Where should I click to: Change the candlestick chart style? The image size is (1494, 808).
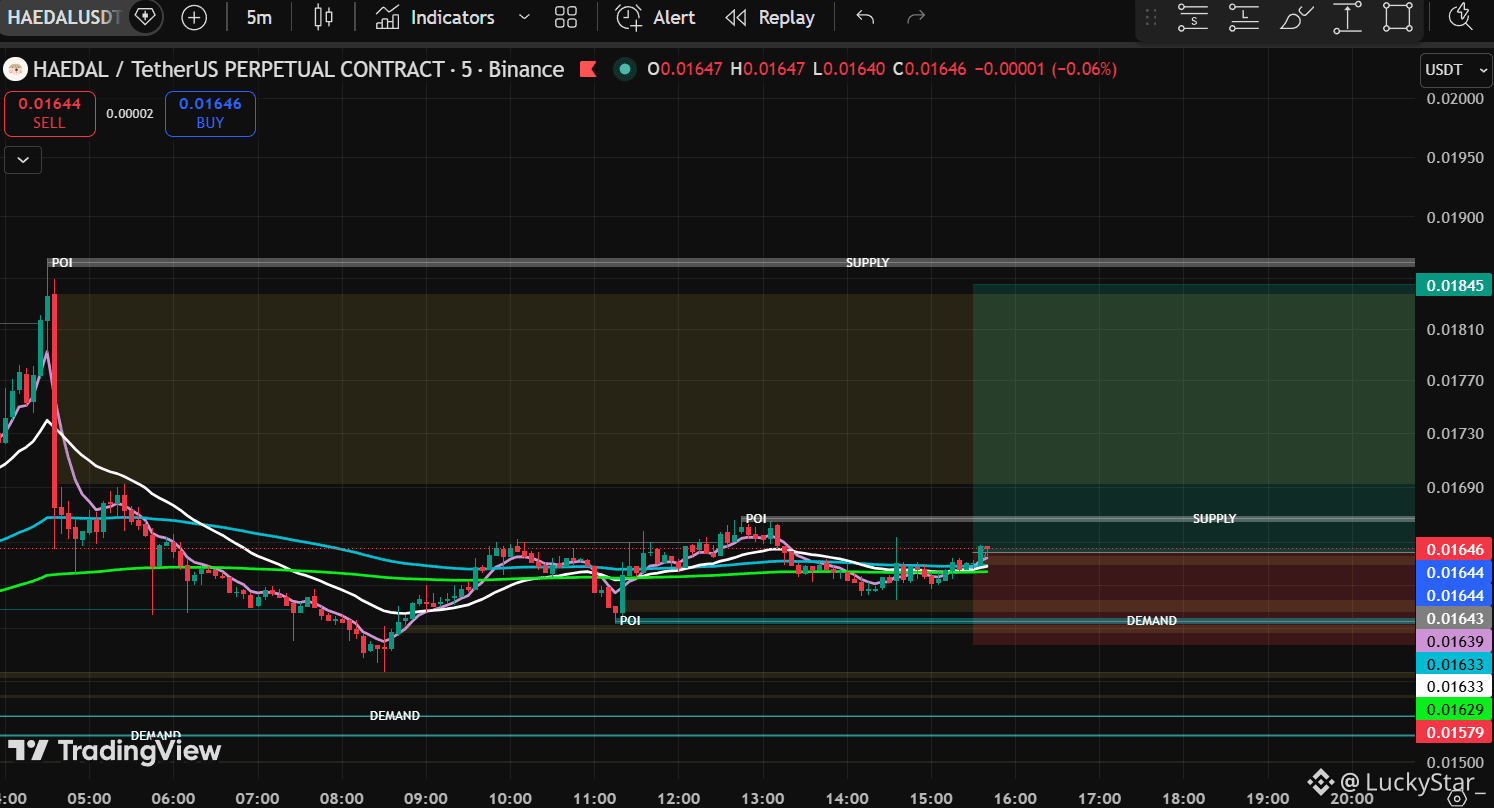point(323,17)
